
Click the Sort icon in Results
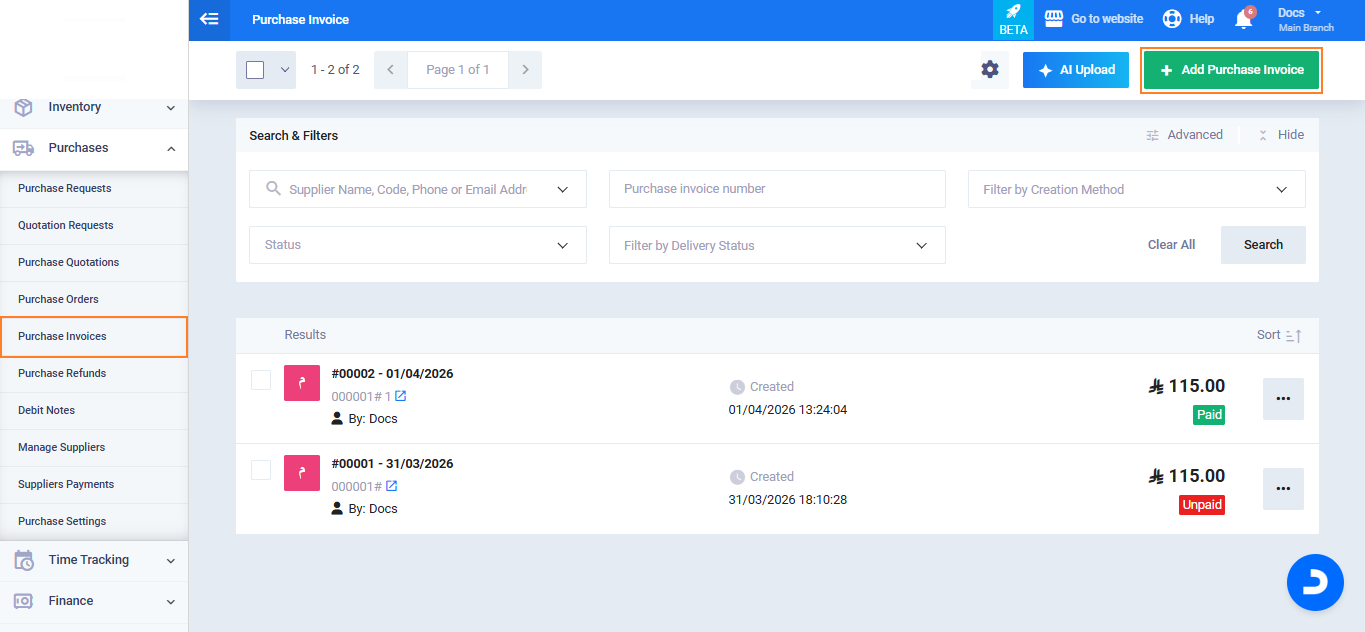coord(1293,336)
